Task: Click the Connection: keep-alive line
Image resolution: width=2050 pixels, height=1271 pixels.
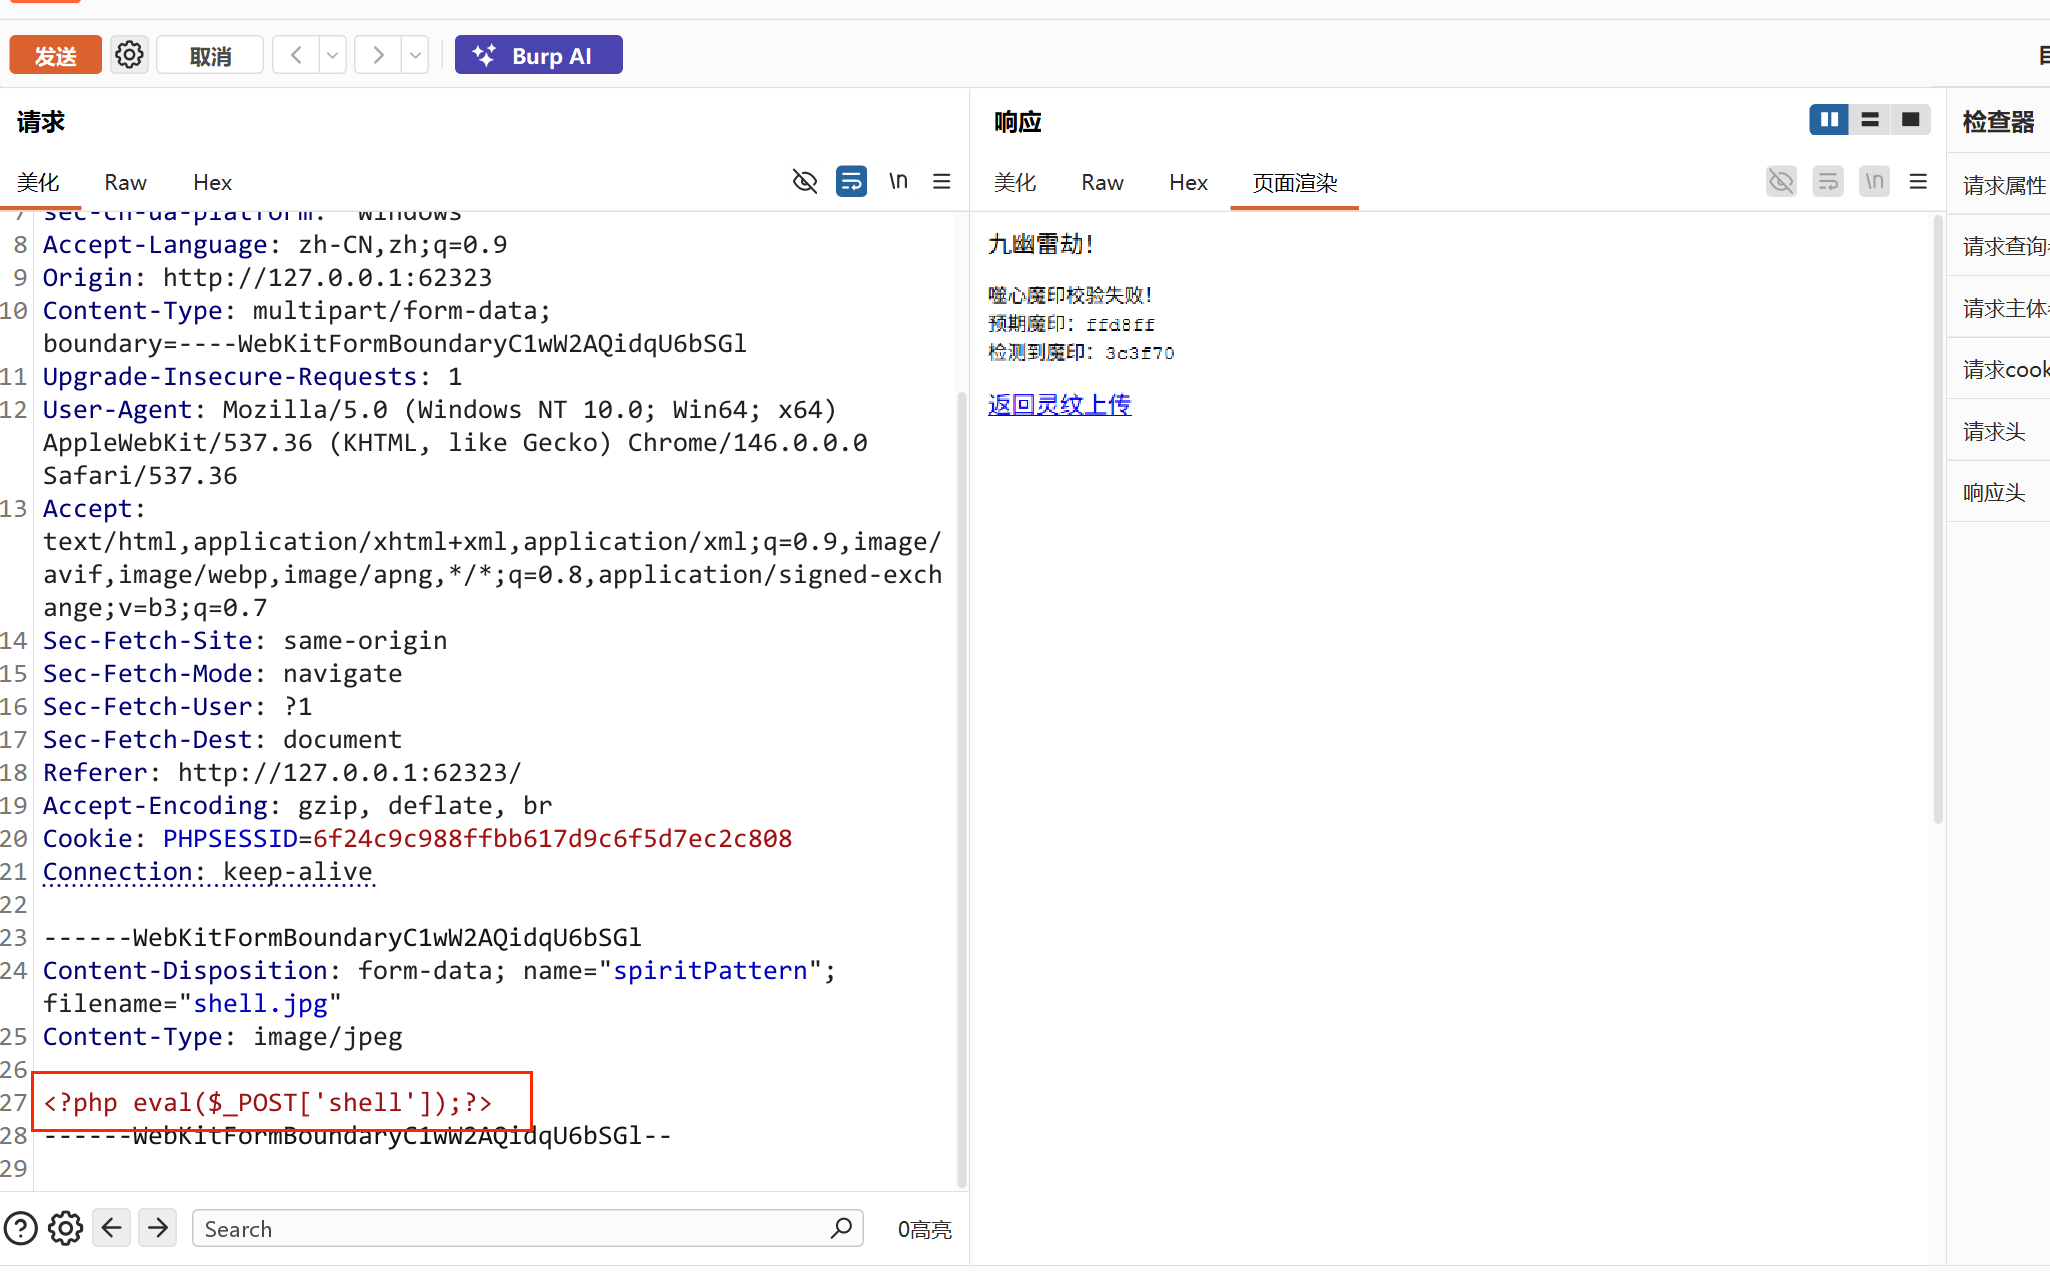Action: point(208,871)
